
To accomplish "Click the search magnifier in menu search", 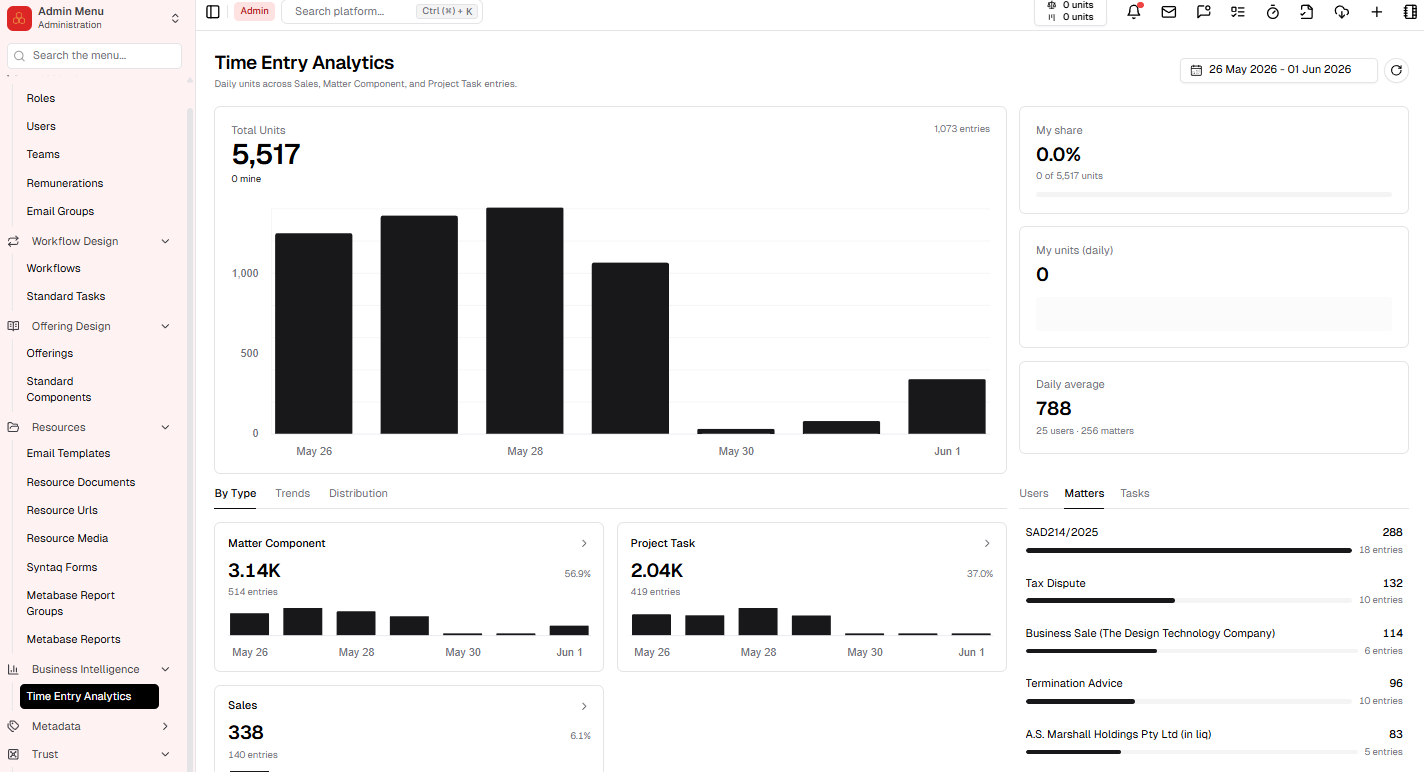I will click(21, 56).
